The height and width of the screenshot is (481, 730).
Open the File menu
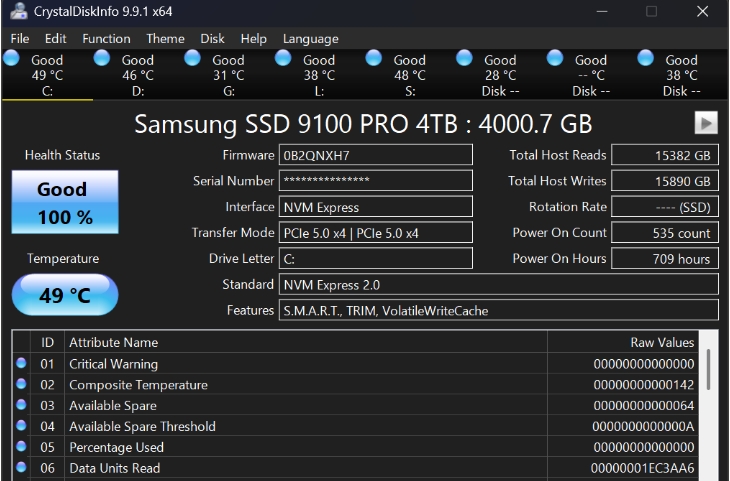(20, 39)
